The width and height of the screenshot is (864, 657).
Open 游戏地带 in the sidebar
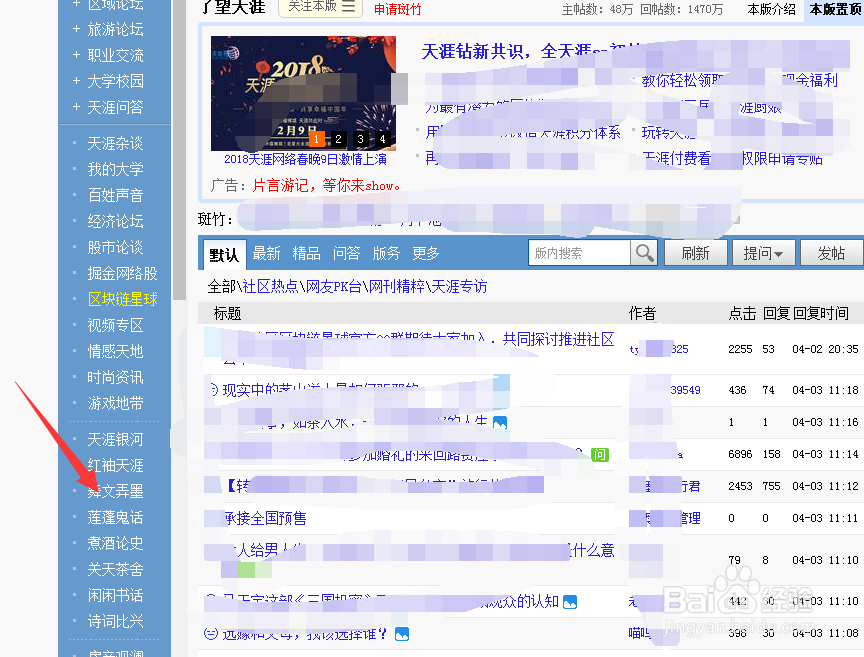click(115, 403)
